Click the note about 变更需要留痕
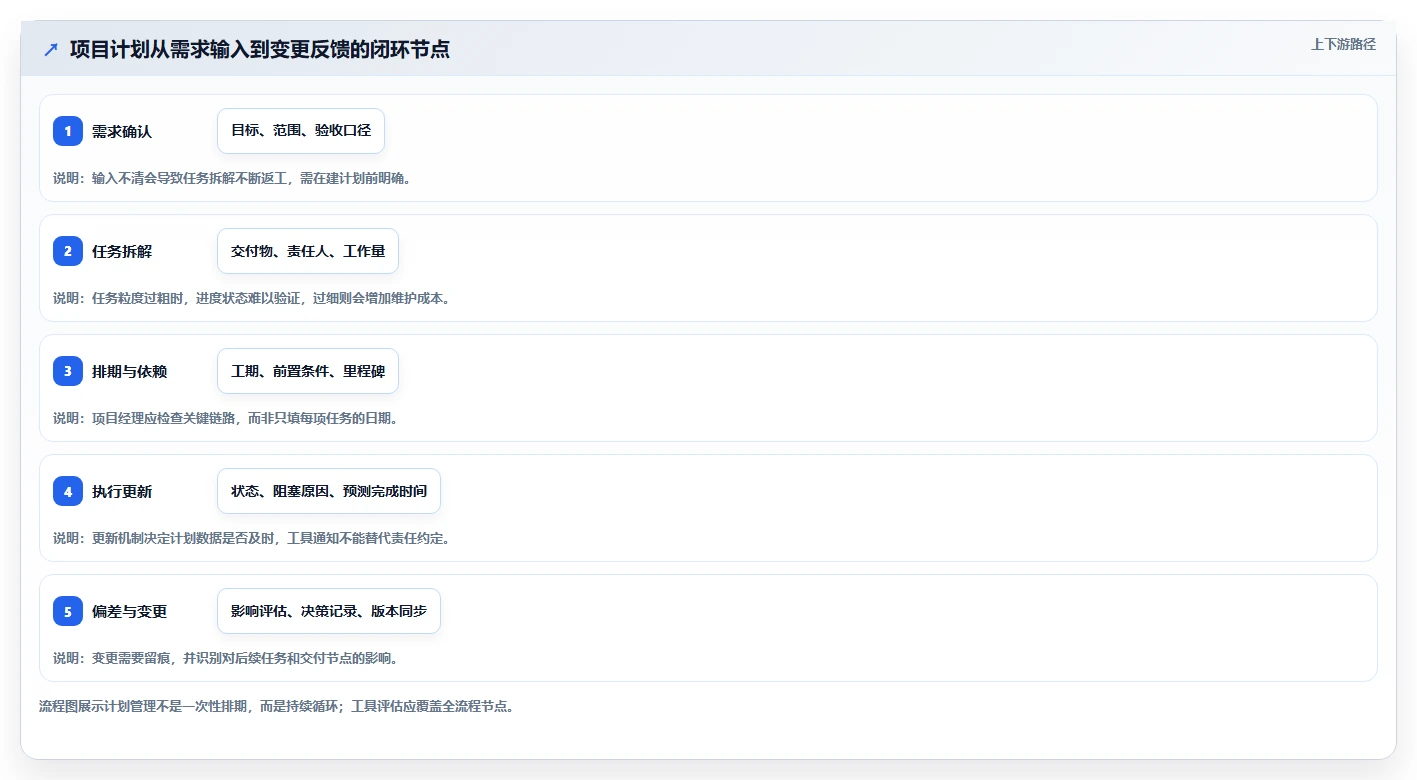The width and height of the screenshot is (1417, 780). (226, 658)
